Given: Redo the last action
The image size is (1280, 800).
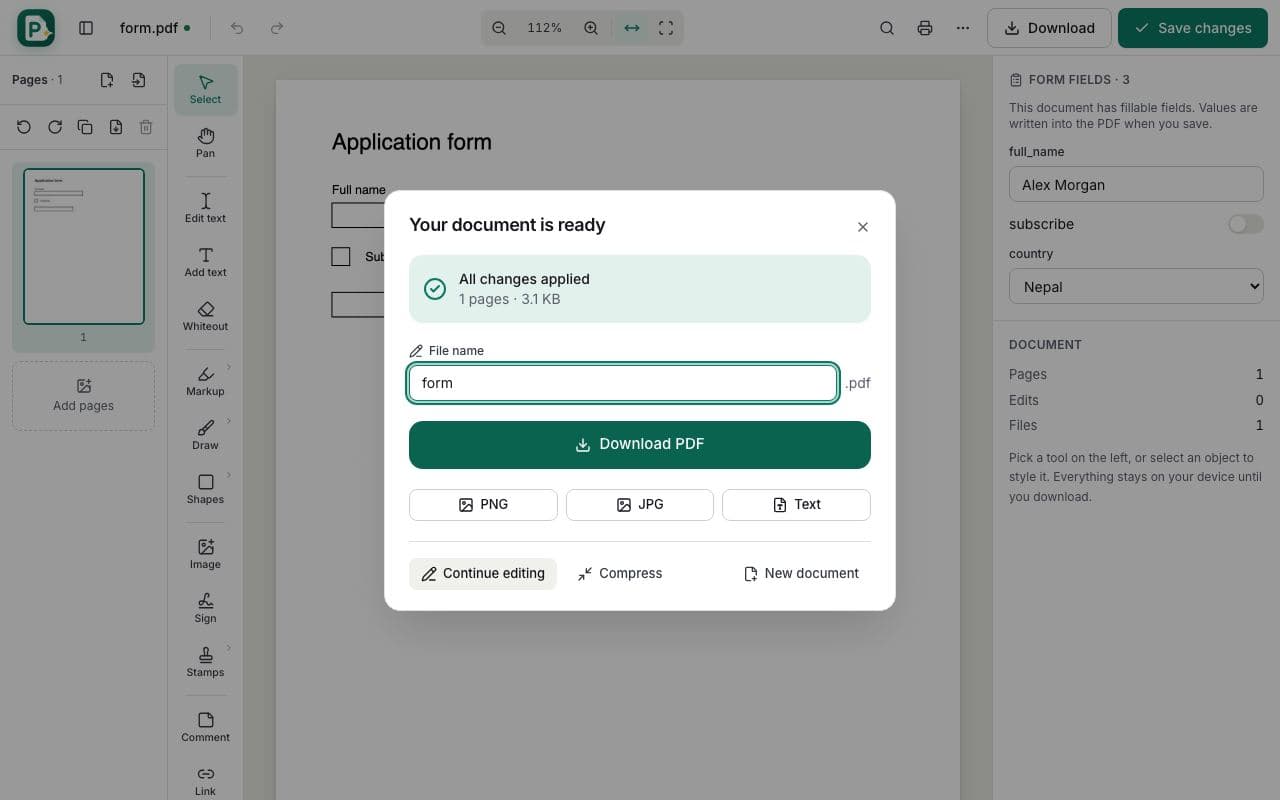Looking at the screenshot, I should point(277,28).
